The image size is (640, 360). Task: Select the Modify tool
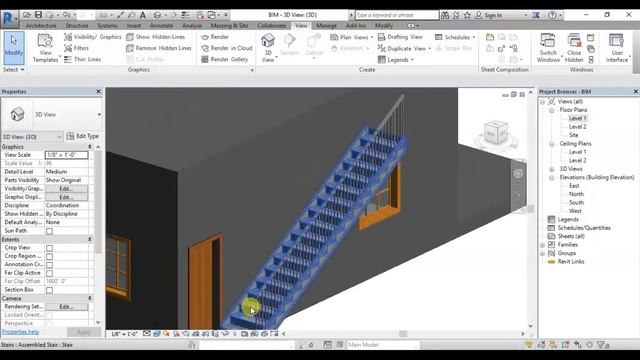13,48
